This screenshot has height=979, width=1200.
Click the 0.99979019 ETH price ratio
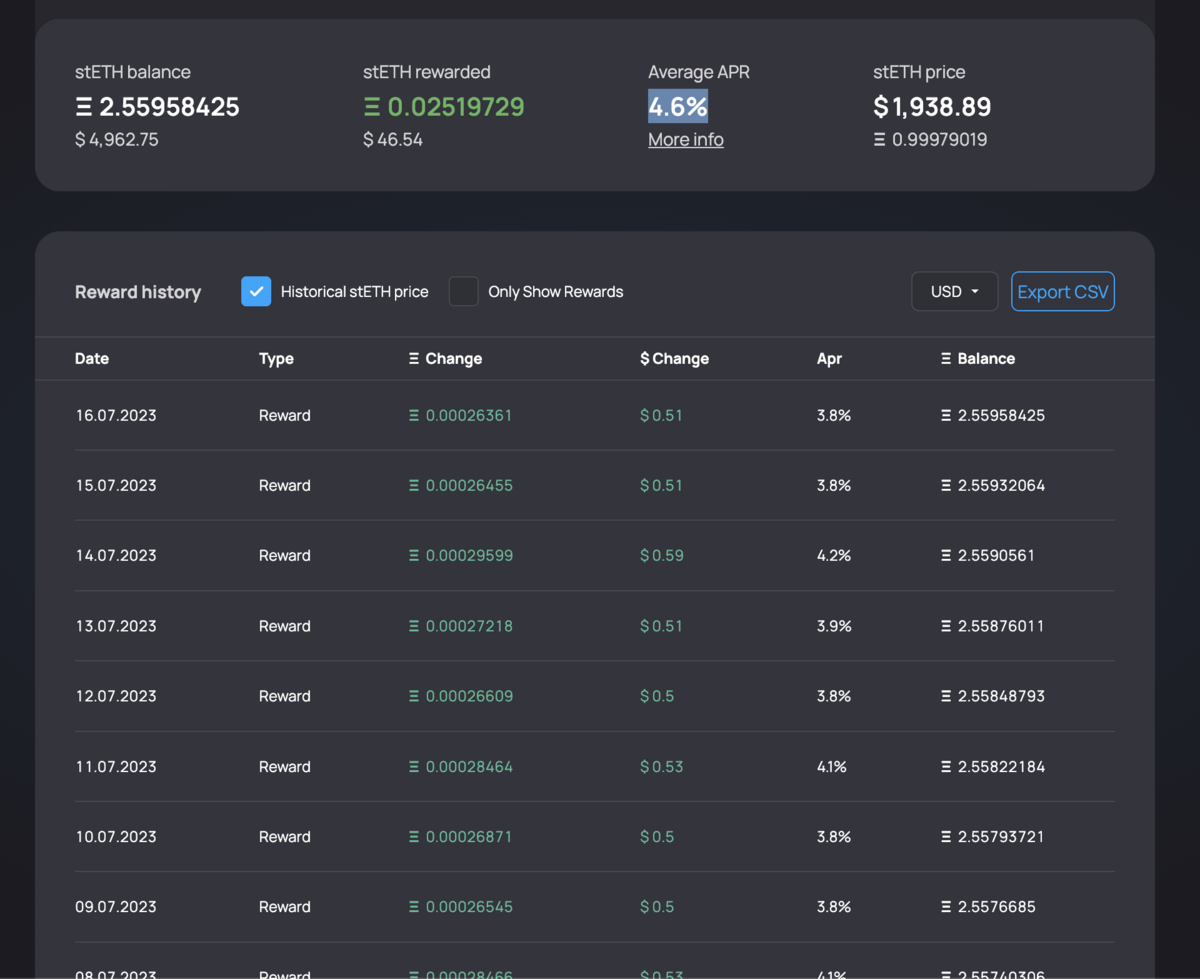[x=930, y=140]
